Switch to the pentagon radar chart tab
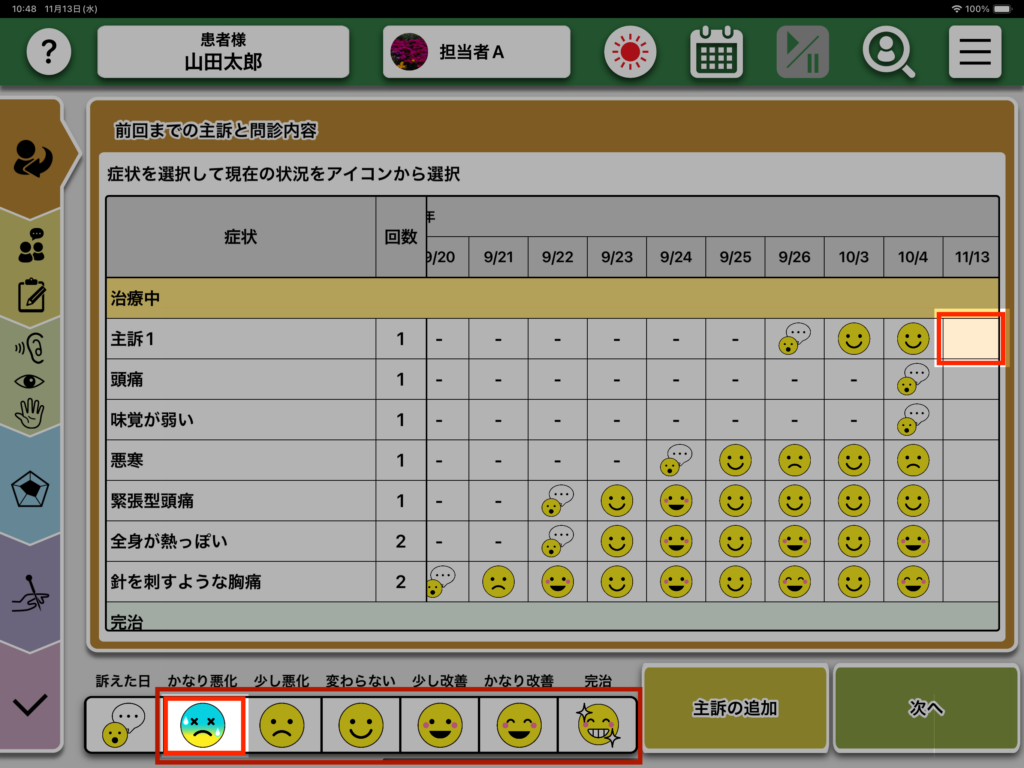The image size is (1024, 768). pos(31,490)
